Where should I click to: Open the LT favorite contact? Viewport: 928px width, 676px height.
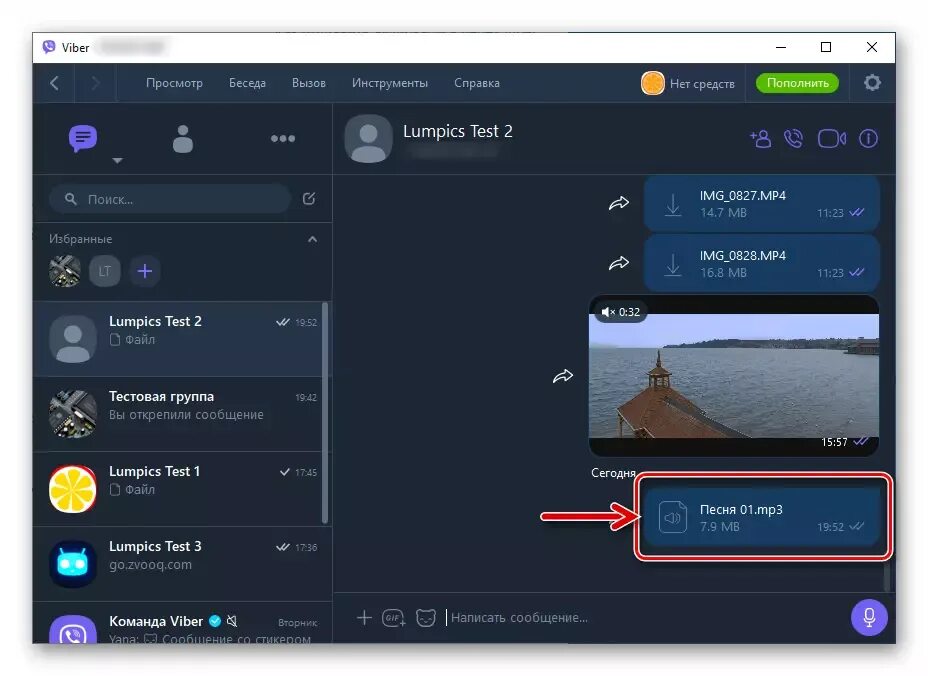pyautogui.click(x=105, y=271)
